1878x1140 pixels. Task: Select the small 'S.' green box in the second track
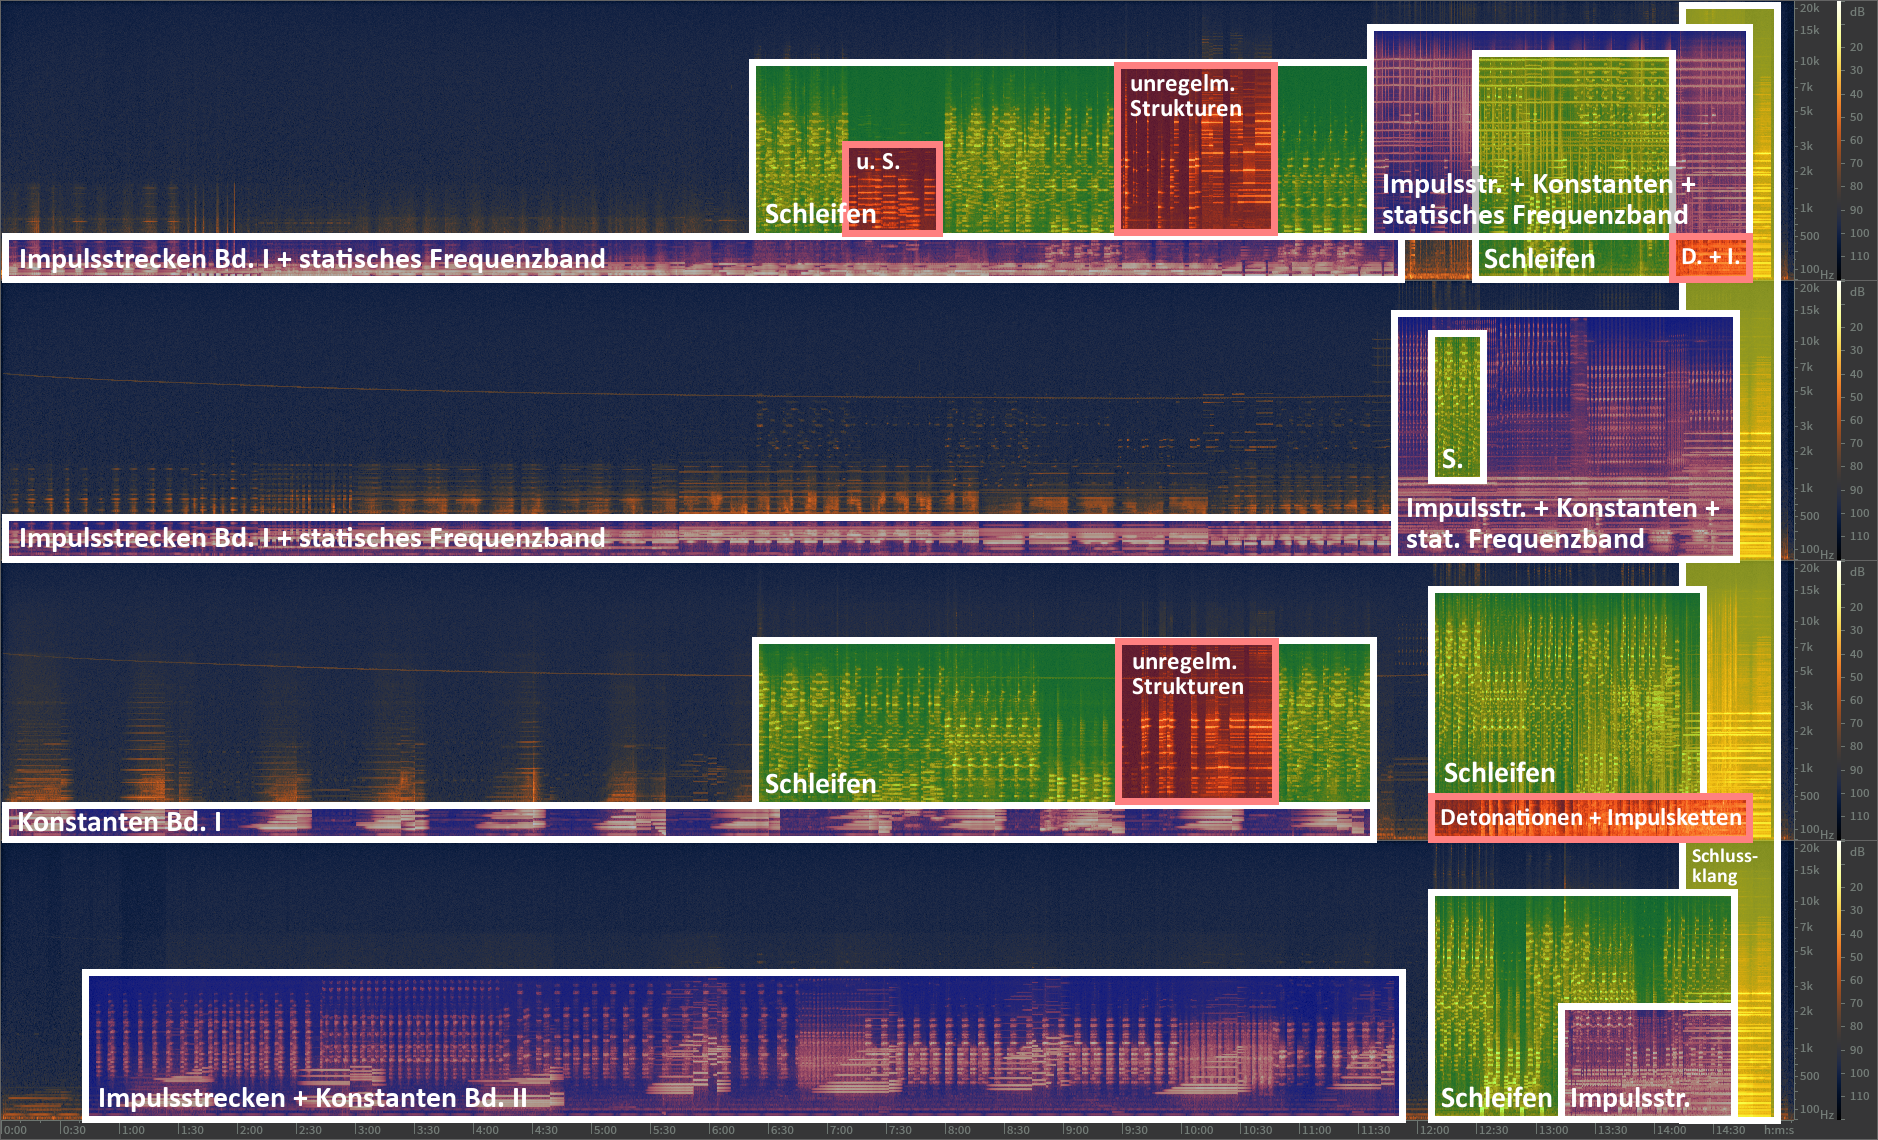(1457, 407)
